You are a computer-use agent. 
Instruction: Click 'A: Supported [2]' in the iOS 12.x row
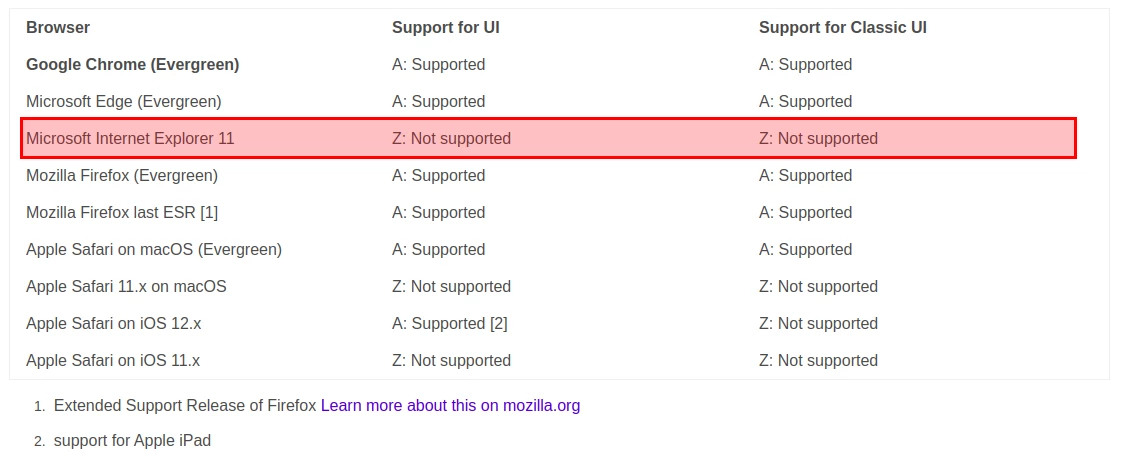click(x=449, y=323)
